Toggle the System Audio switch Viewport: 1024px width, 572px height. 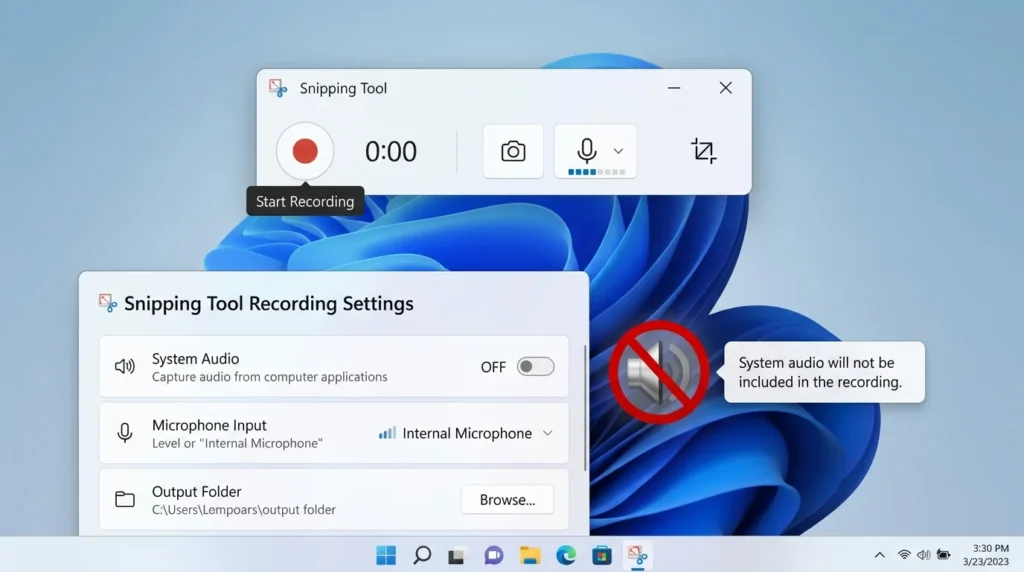click(x=536, y=366)
